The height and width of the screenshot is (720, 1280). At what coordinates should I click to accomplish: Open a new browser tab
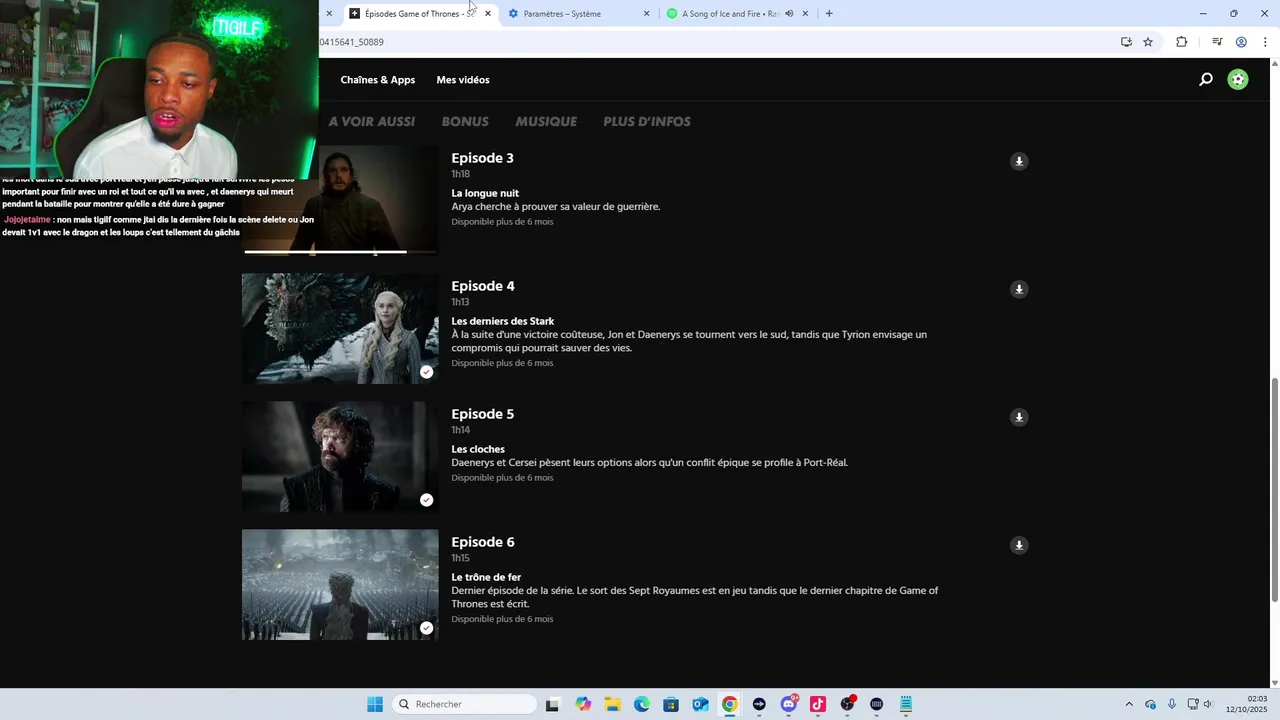829,14
